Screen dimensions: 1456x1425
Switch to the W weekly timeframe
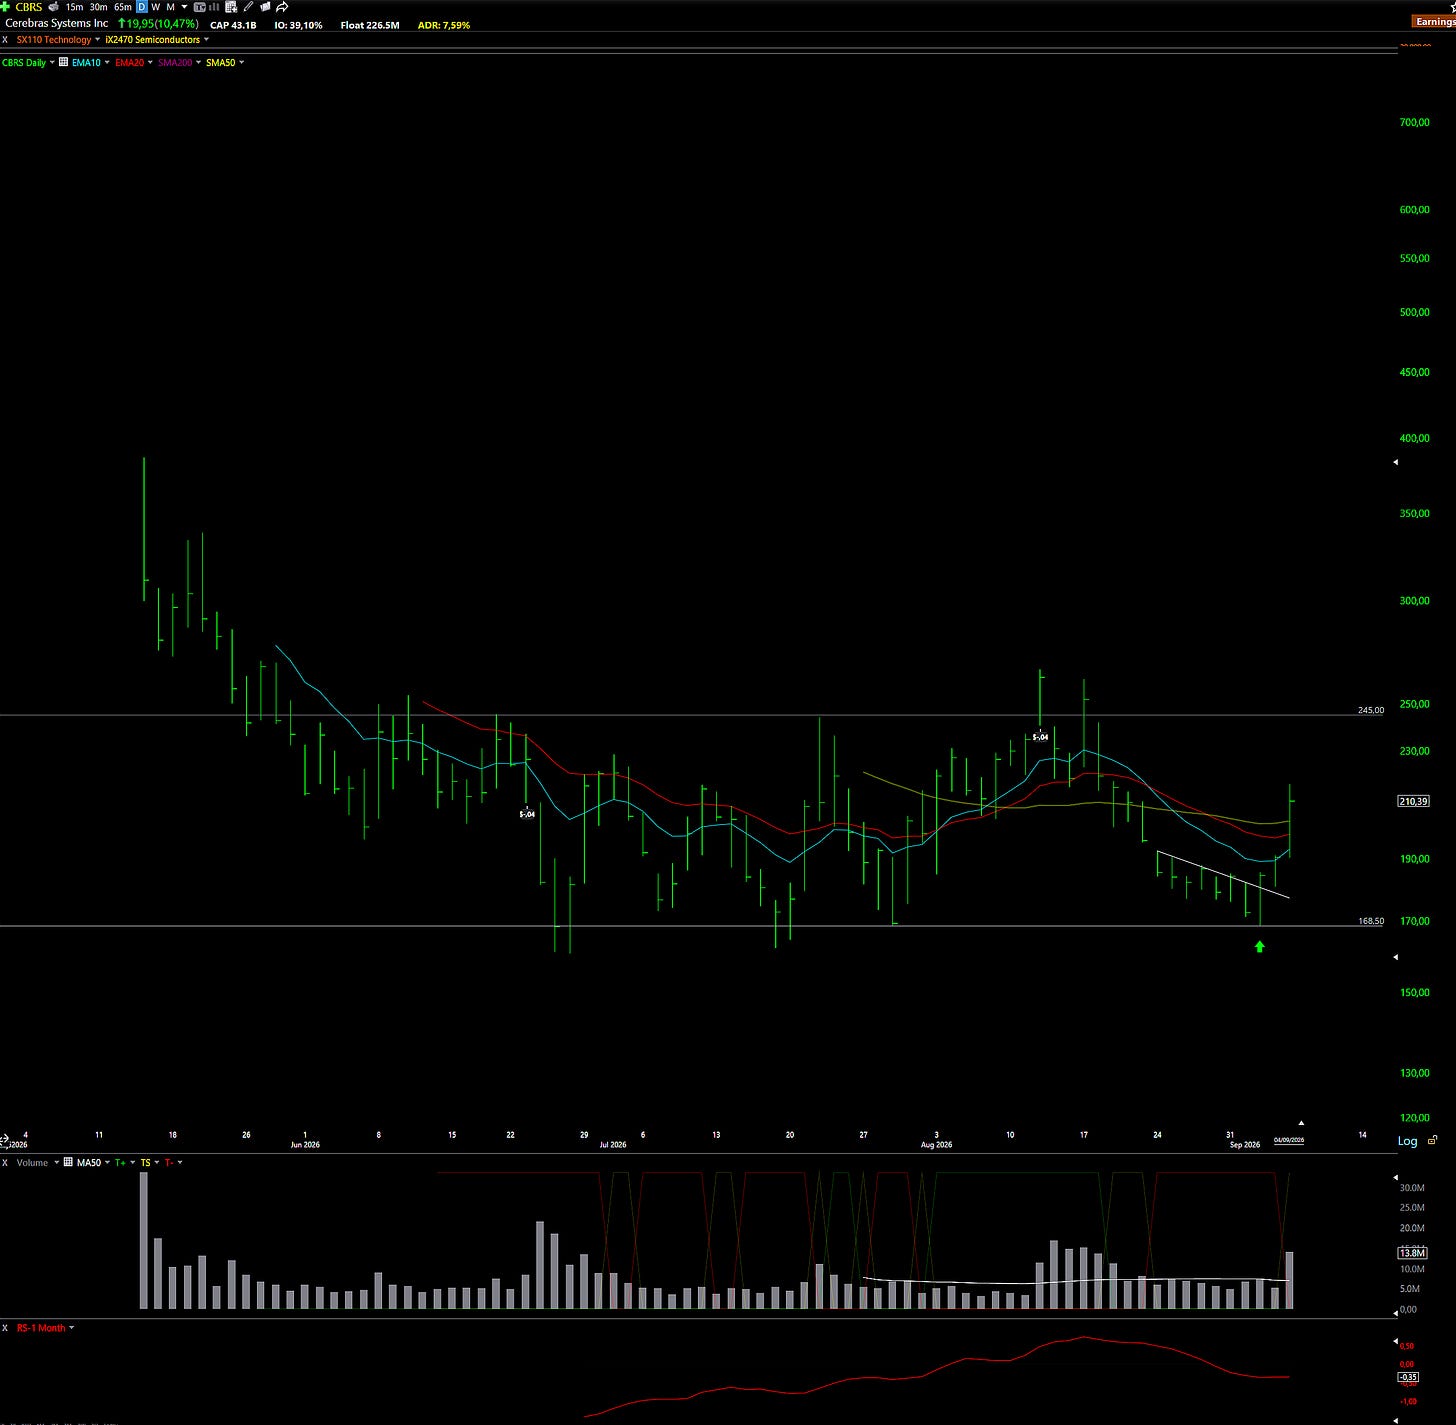[x=155, y=7]
